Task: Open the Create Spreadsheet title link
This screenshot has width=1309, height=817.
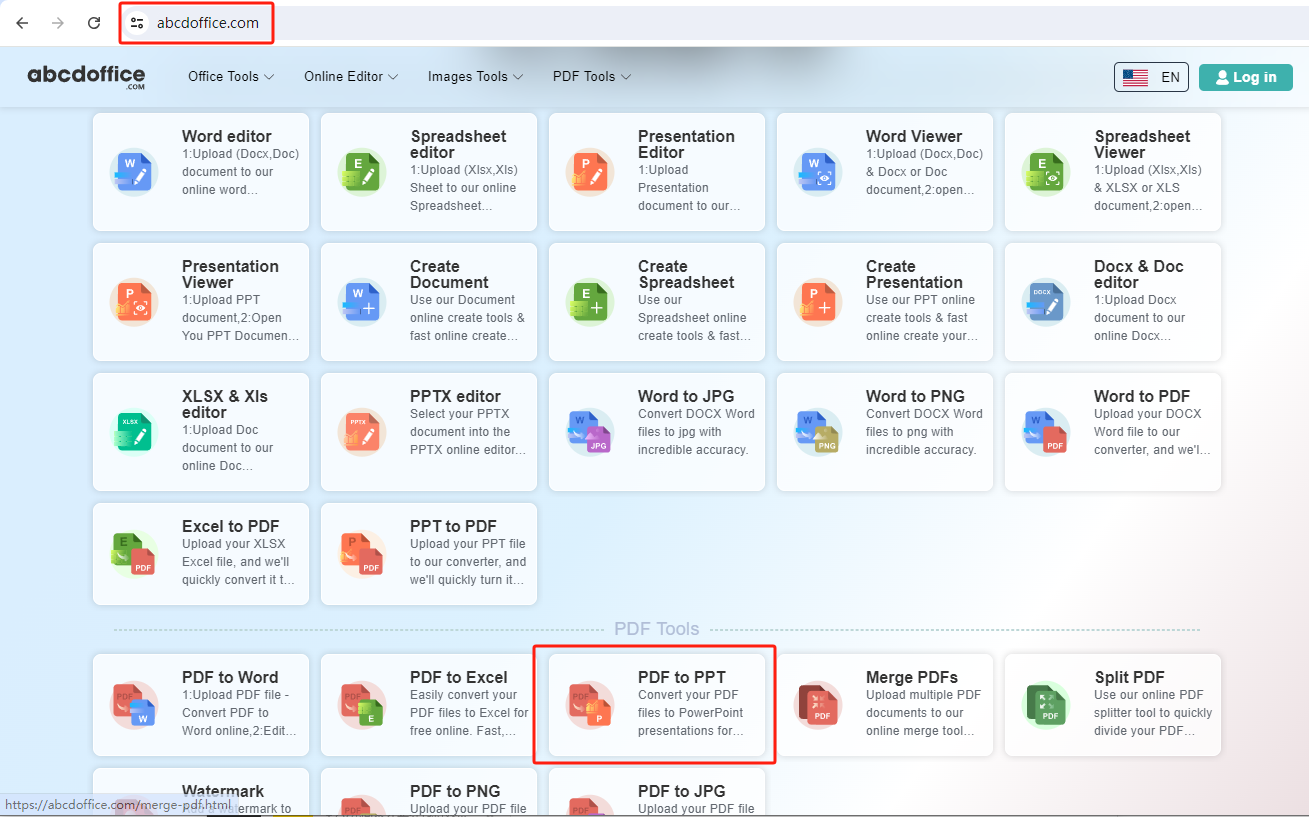Action: pyautogui.click(x=686, y=274)
